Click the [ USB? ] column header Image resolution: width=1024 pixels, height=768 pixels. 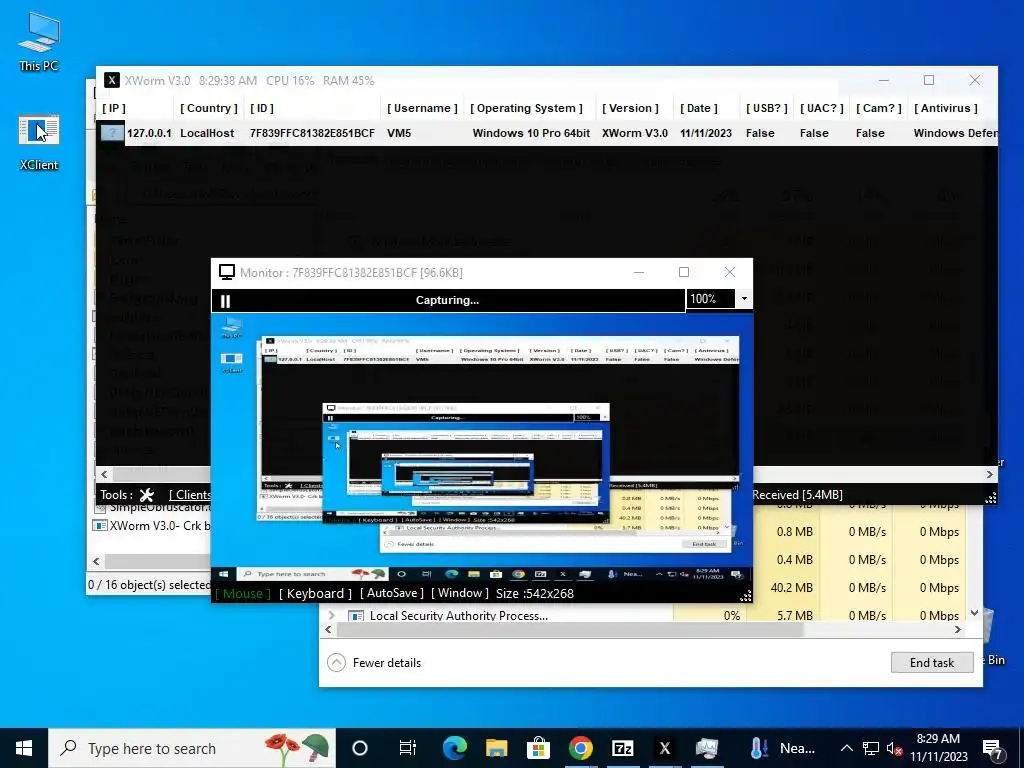(767, 108)
